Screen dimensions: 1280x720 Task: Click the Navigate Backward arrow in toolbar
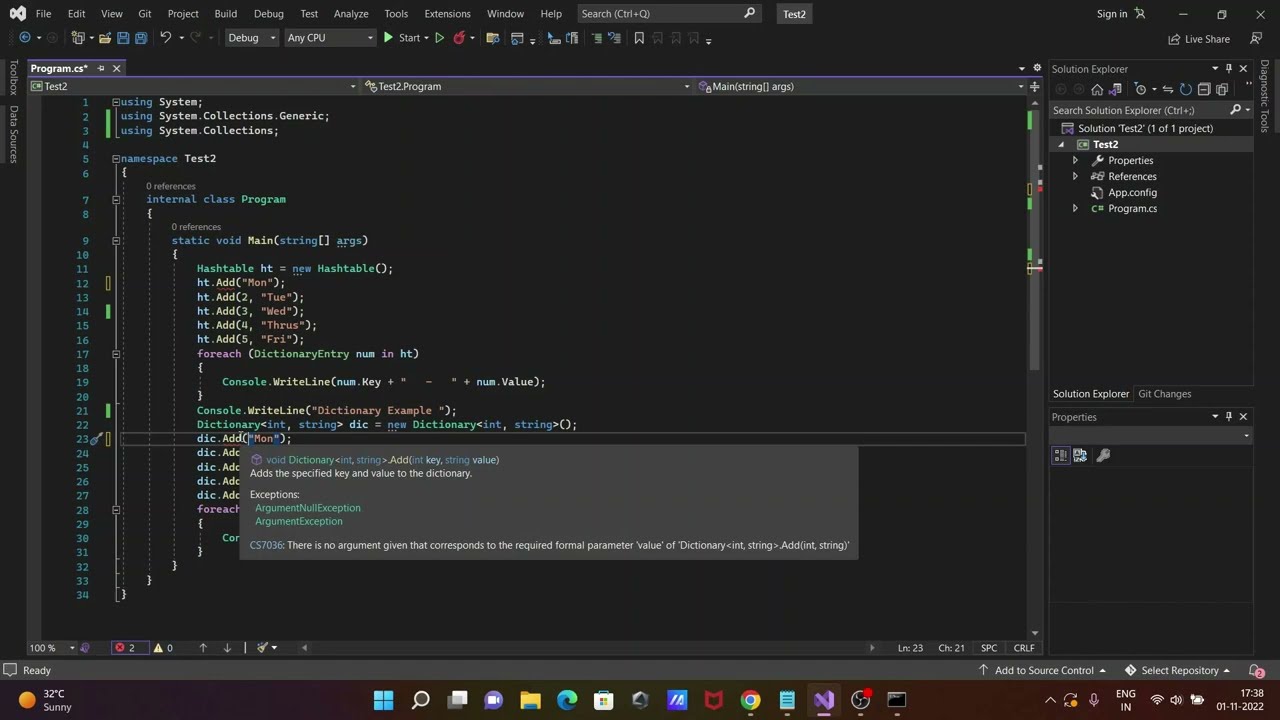(25, 38)
